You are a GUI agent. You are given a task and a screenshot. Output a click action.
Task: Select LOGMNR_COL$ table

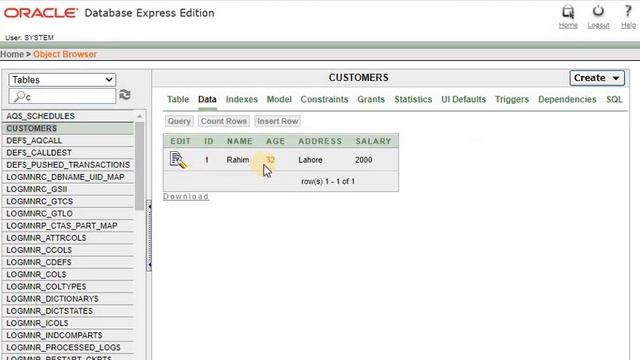(68, 274)
